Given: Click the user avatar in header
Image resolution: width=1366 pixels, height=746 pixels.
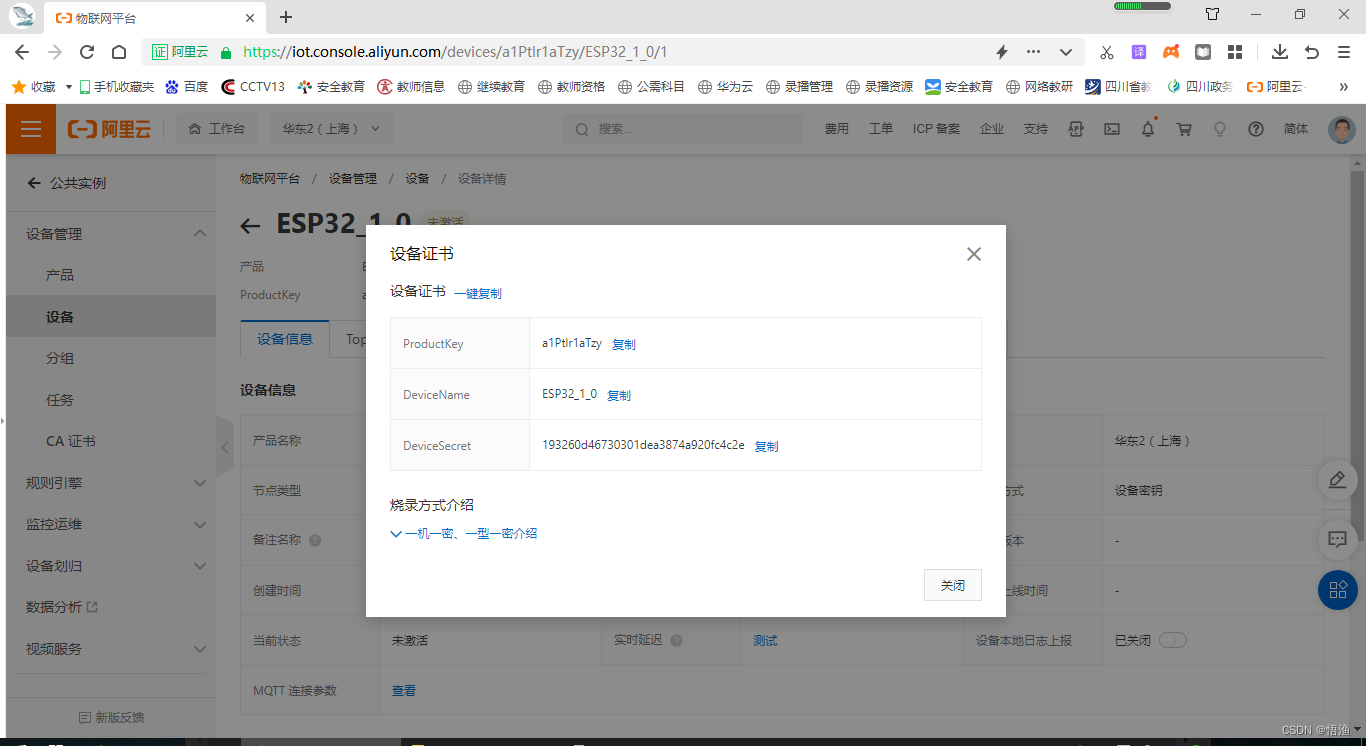Looking at the screenshot, I should tap(1341, 129).
